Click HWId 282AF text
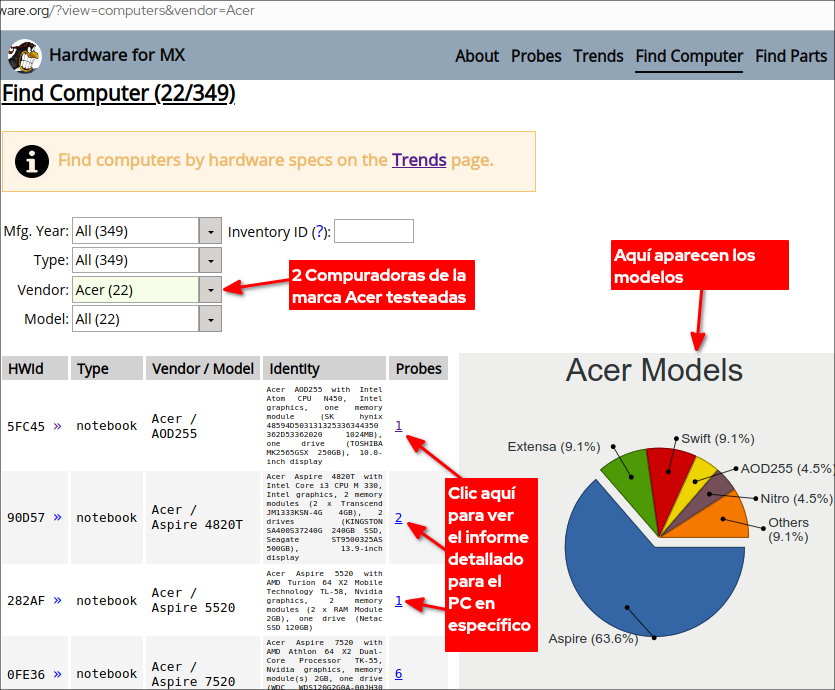835x690 pixels. (26, 601)
